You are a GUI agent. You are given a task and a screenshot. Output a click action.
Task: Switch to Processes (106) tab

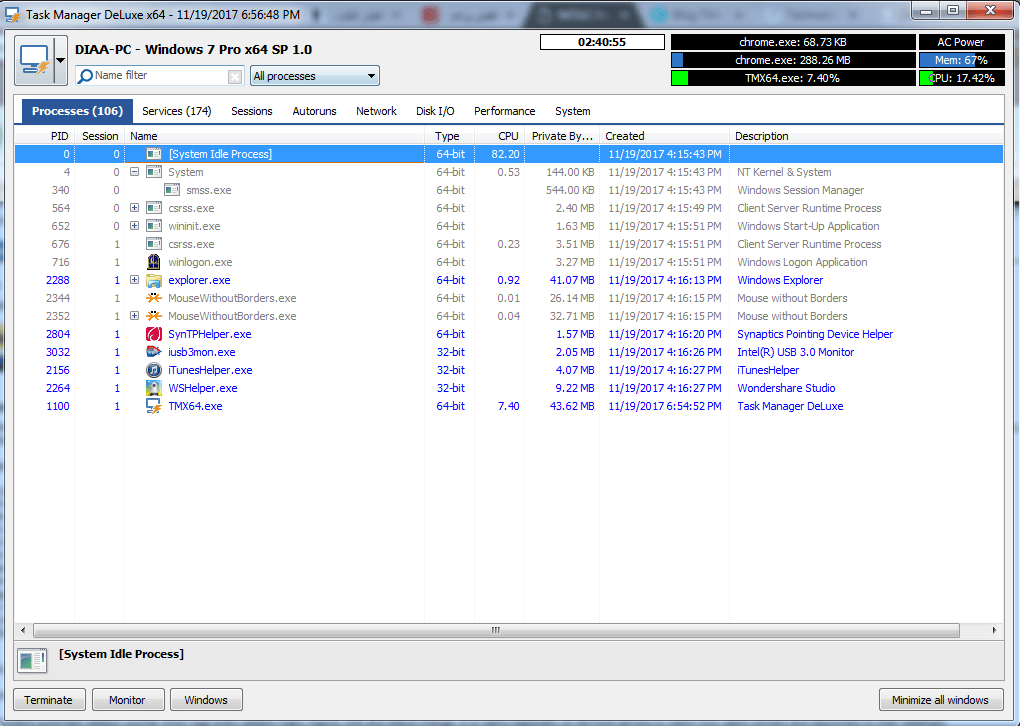pyautogui.click(x=77, y=111)
